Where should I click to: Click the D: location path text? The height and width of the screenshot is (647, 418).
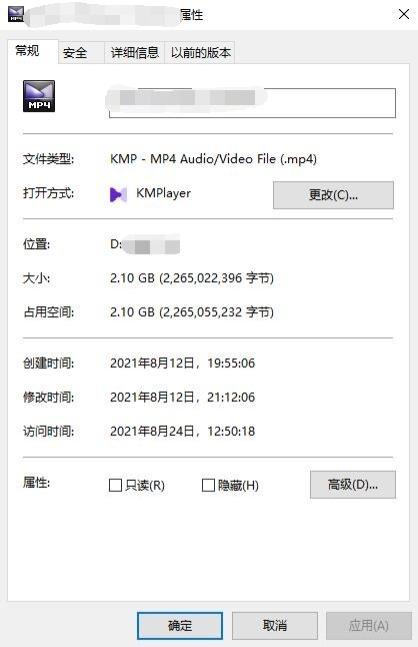pyautogui.click(x=145, y=245)
